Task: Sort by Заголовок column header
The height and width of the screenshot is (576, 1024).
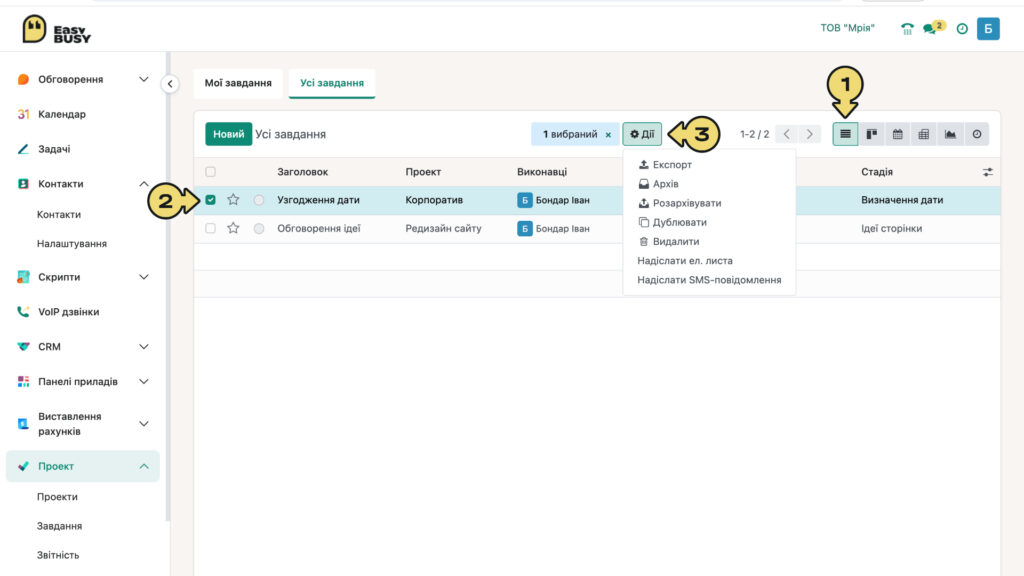Action: (x=302, y=172)
